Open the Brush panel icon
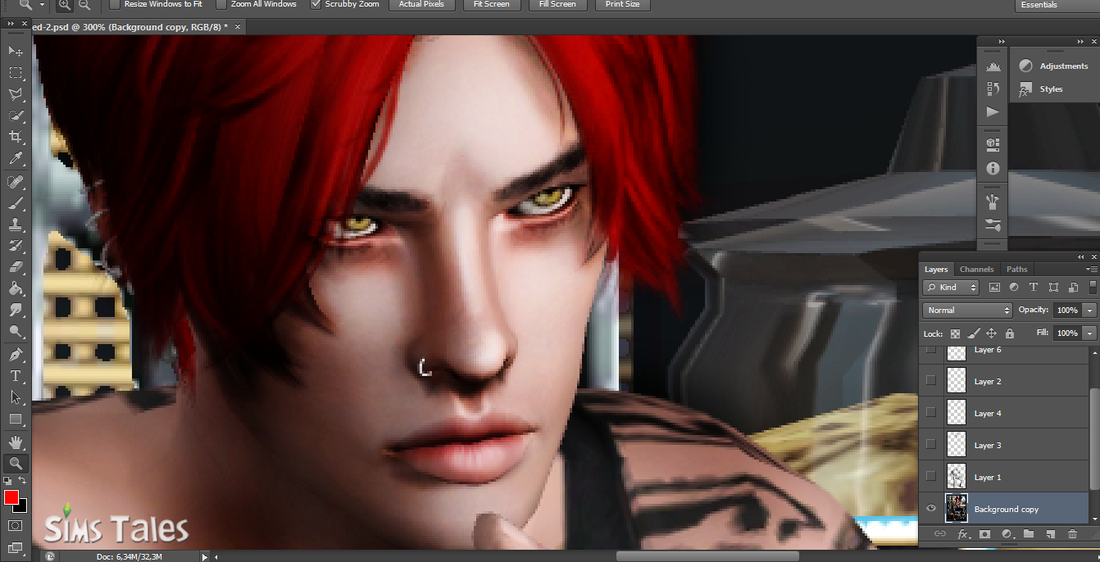This screenshot has width=1100, height=562. [x=993, y=203]
